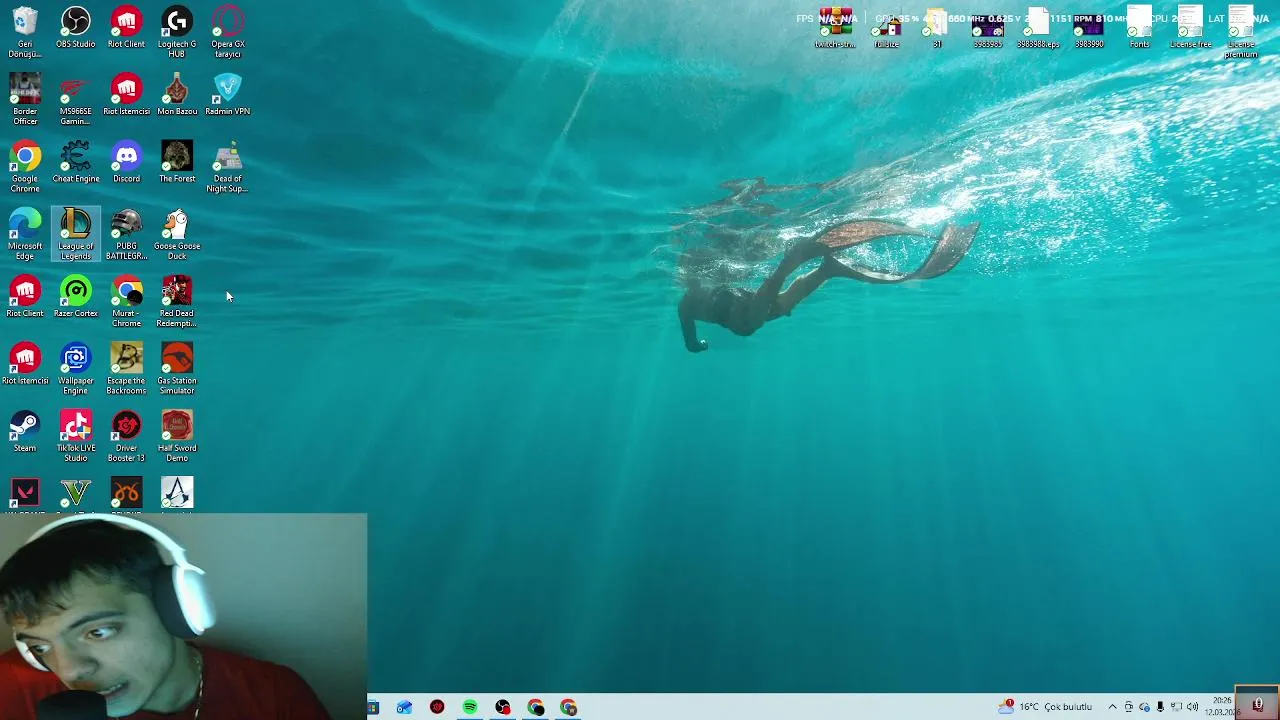Open the notification center tray icon

coord(1258,705)
